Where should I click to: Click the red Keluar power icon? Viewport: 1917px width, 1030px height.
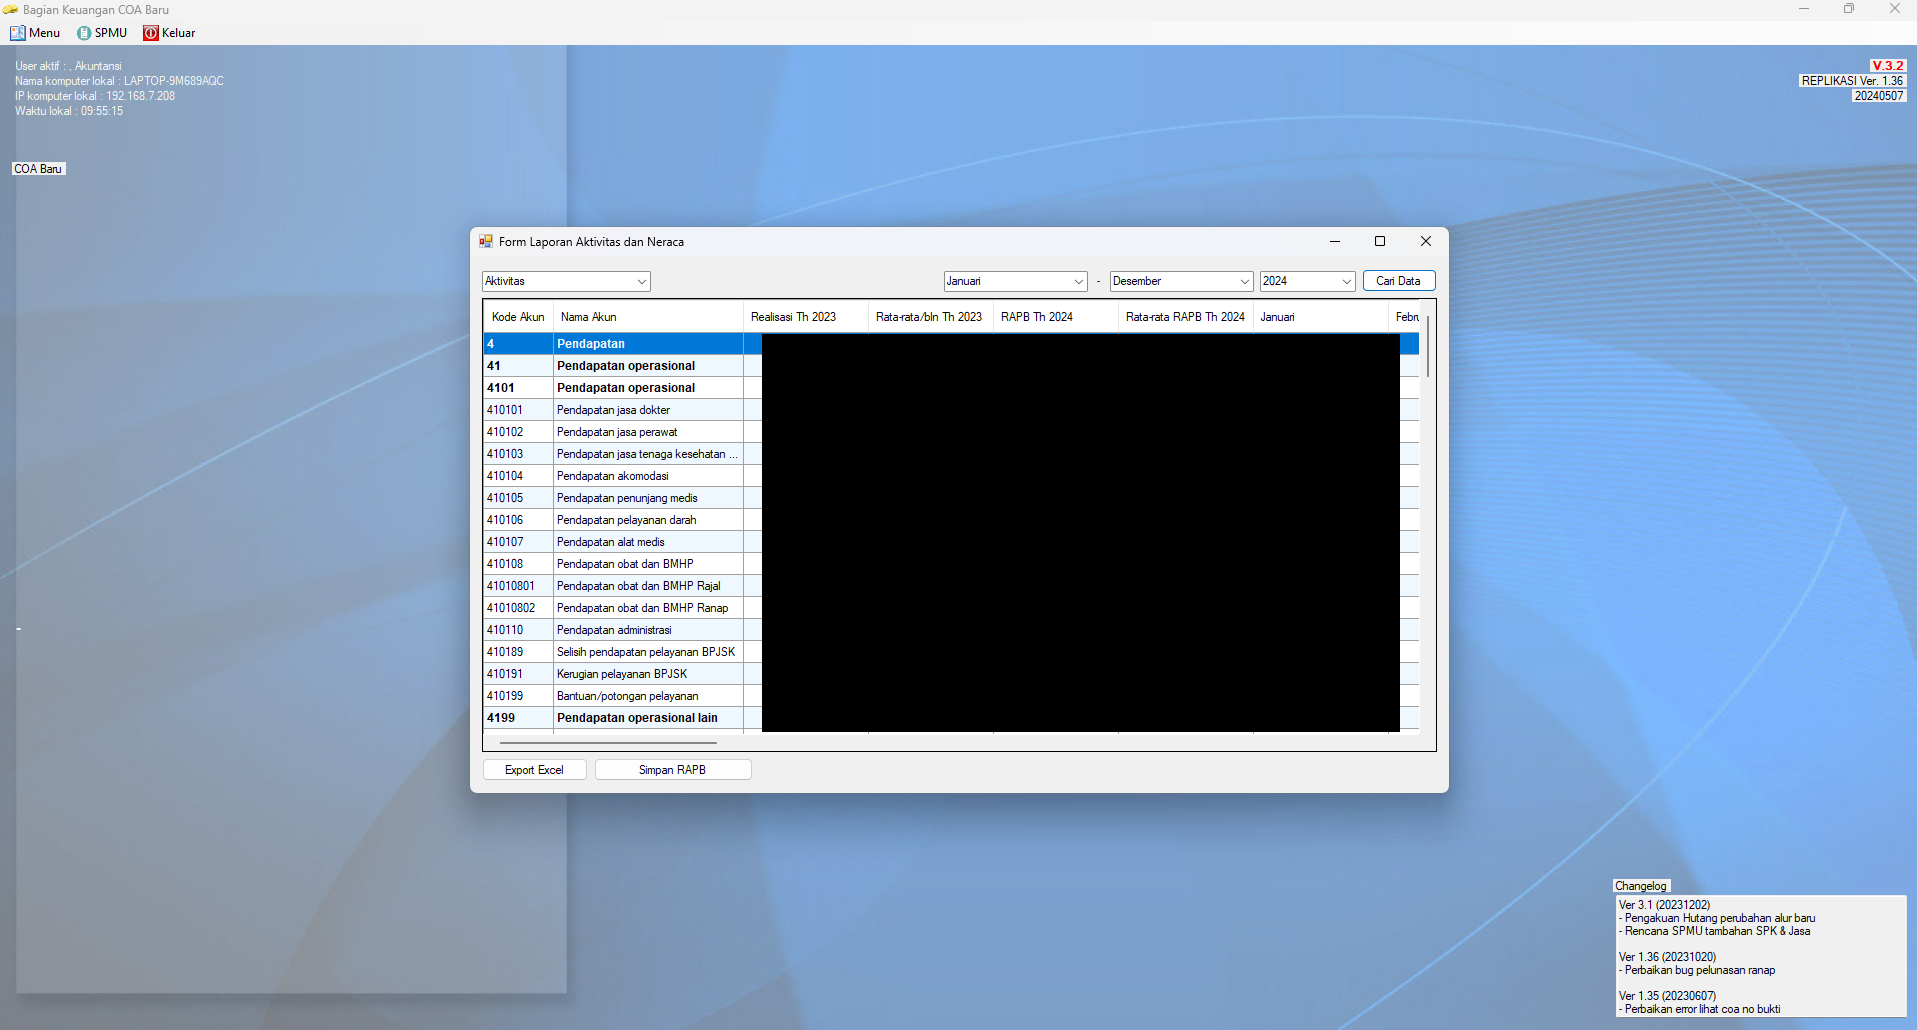pos(151,33)
